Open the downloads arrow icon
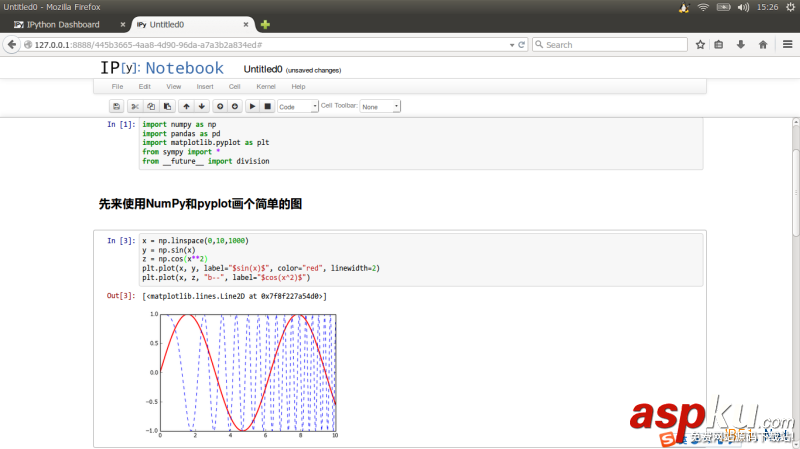This screenshot has width=800, height=449. point(741,45)
